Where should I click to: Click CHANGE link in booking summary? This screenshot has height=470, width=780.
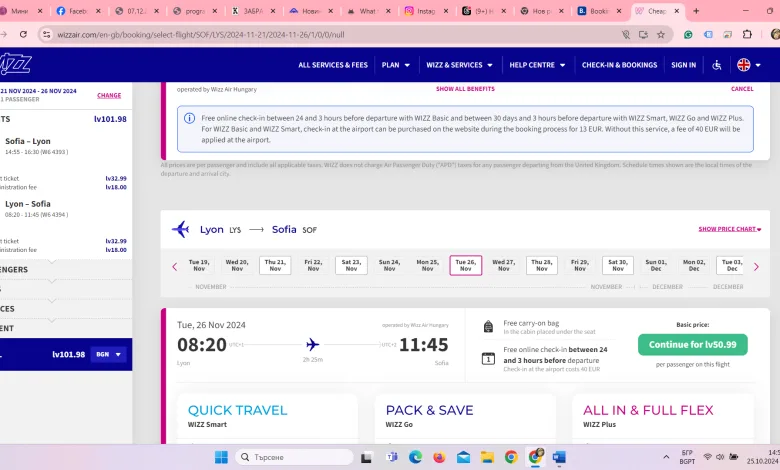pos(109,95)
